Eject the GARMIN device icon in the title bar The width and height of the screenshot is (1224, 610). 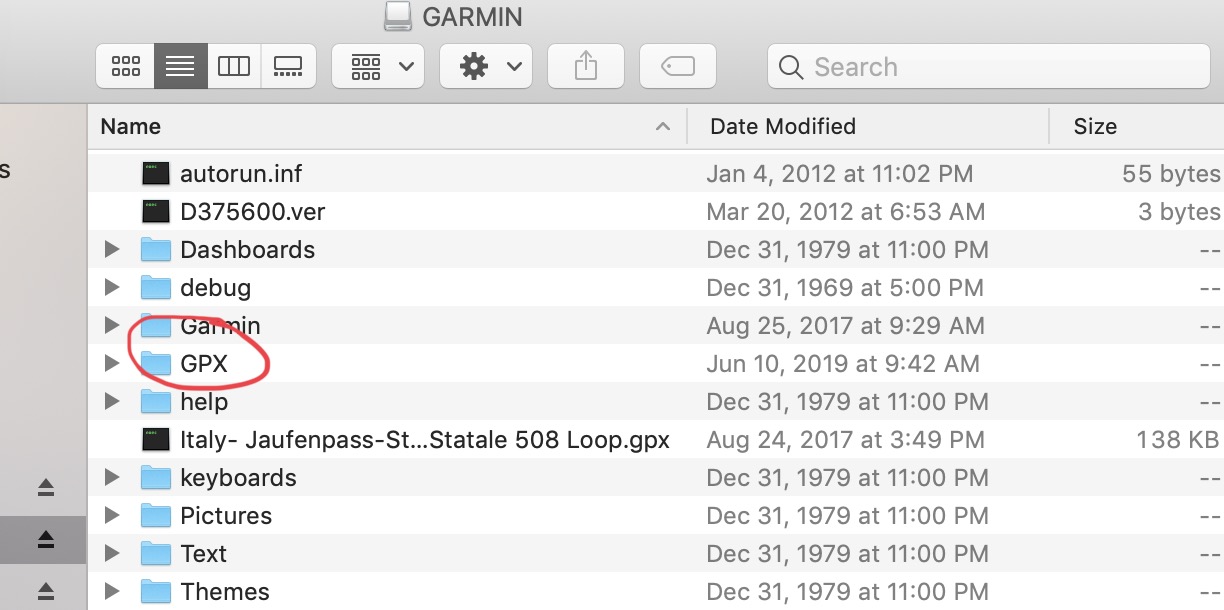396,16
